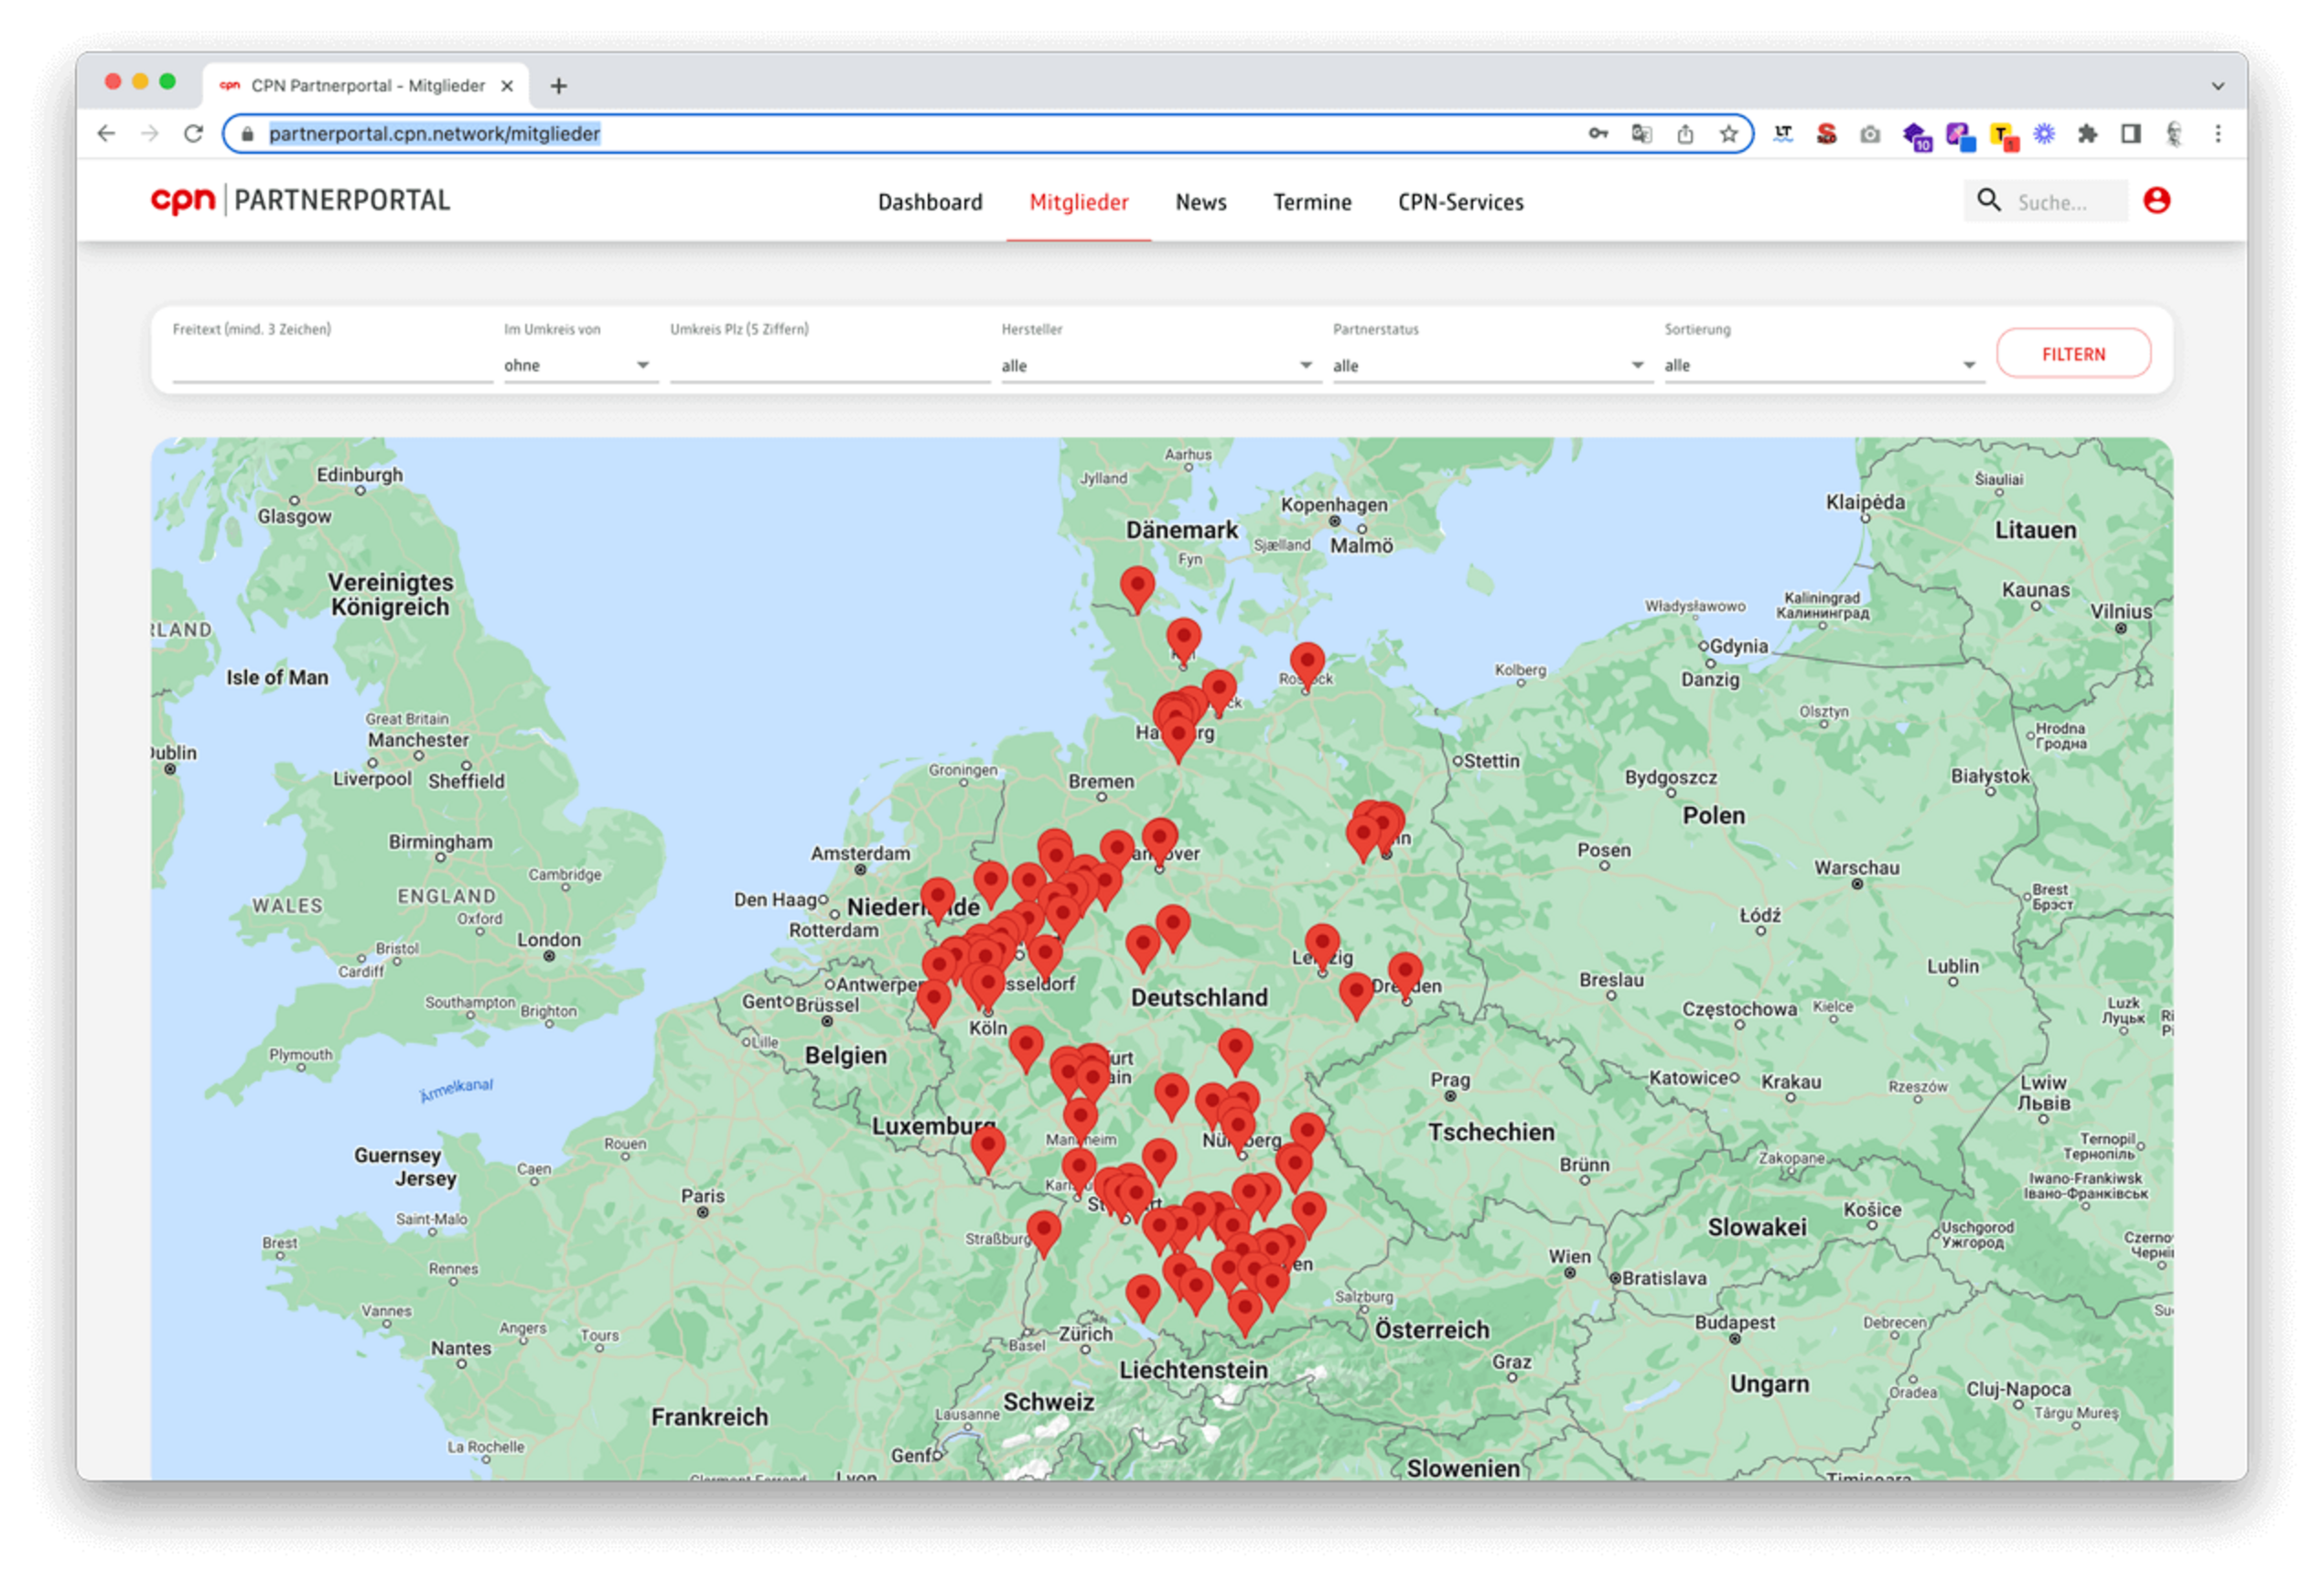Bookmark this page with star icon
Viewport: 2324px width, 1581px height.
tap(1729, 133)
